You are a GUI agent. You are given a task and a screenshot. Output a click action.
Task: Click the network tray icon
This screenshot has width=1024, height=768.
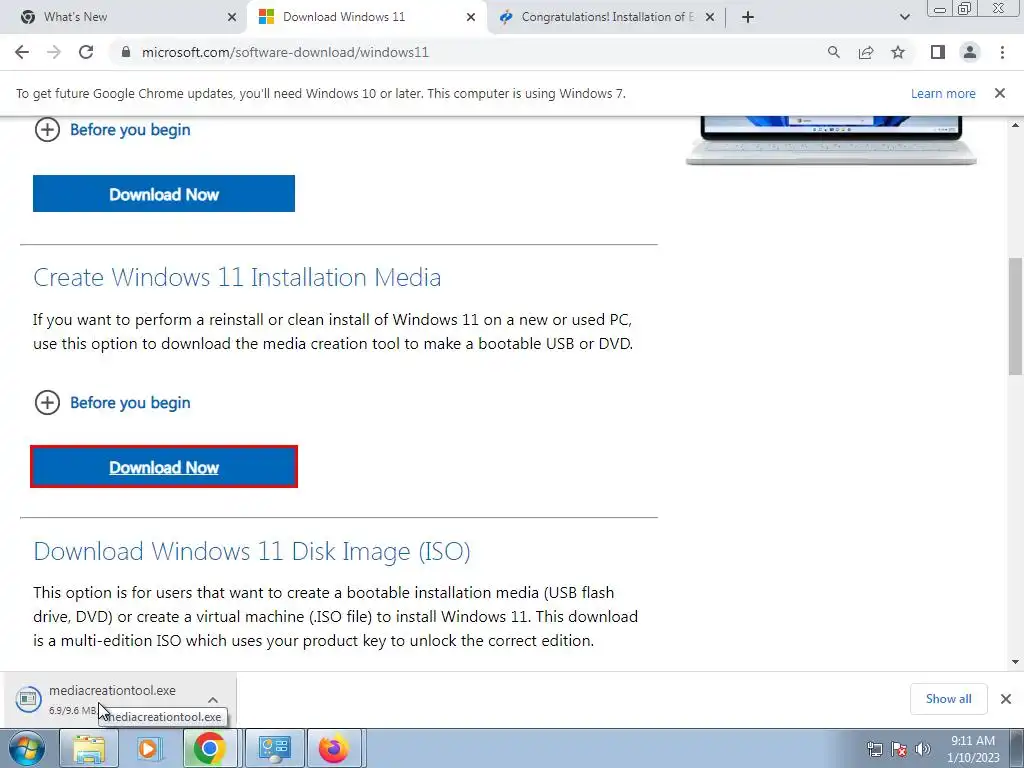click(874, 749)
